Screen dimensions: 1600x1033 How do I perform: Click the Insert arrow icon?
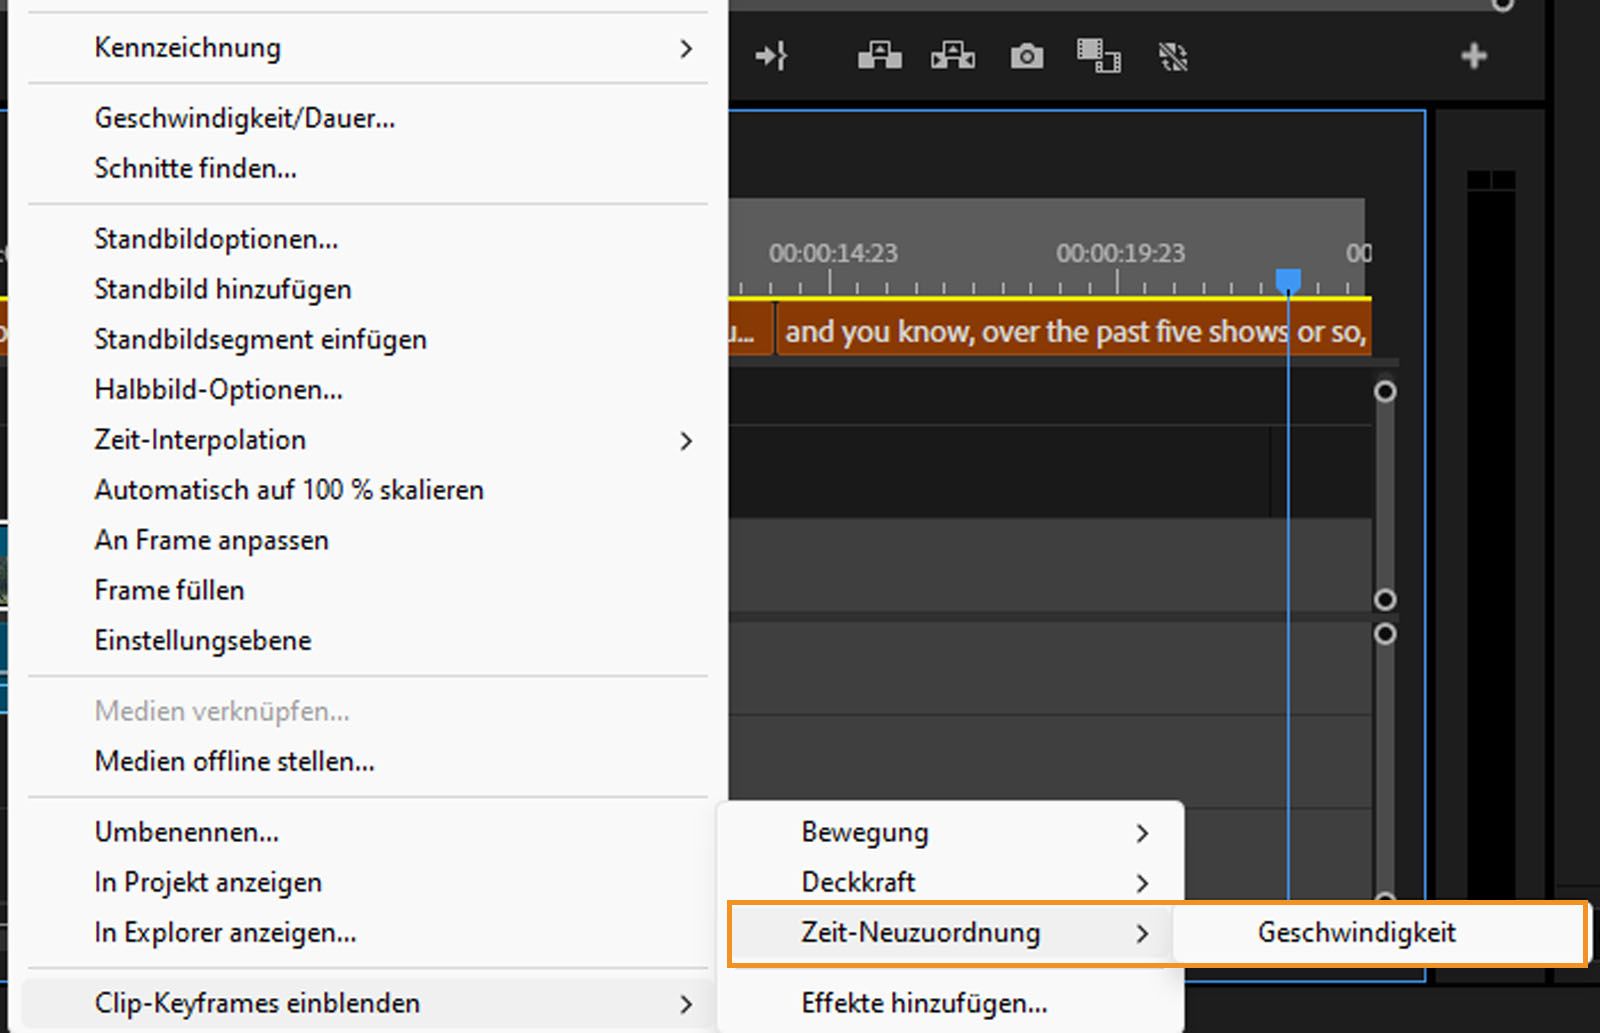pos(772,57)
